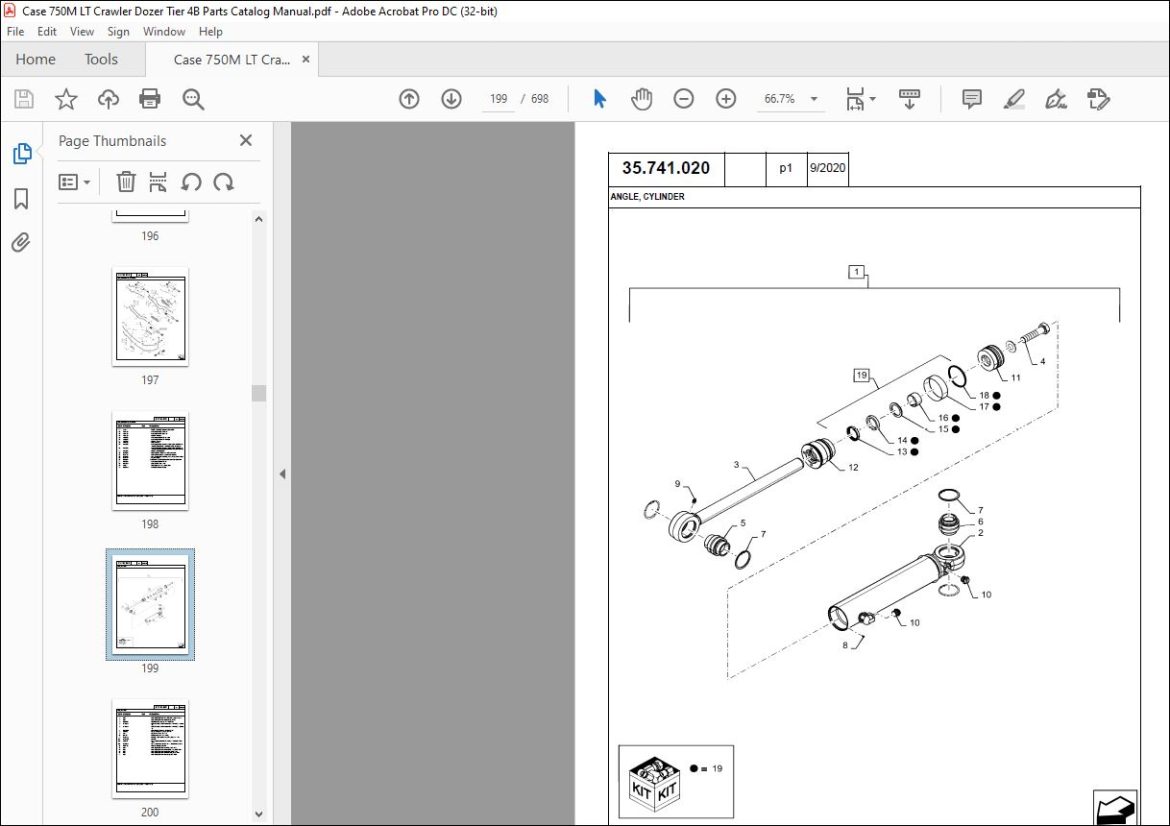Select page 198 thumbnail
Screen dimensions: 1170x826
[x=150, y=460]
